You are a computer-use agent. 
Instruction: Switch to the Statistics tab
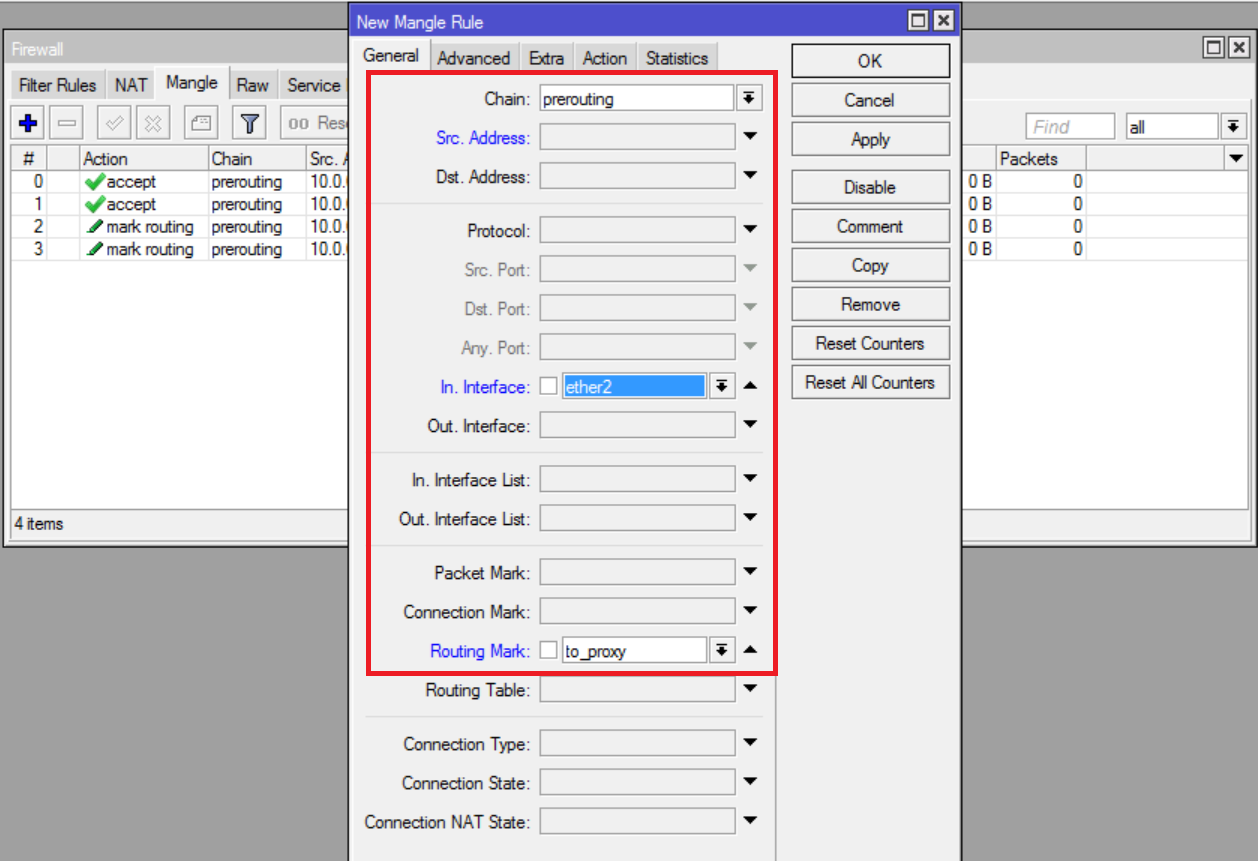point(677,58)
